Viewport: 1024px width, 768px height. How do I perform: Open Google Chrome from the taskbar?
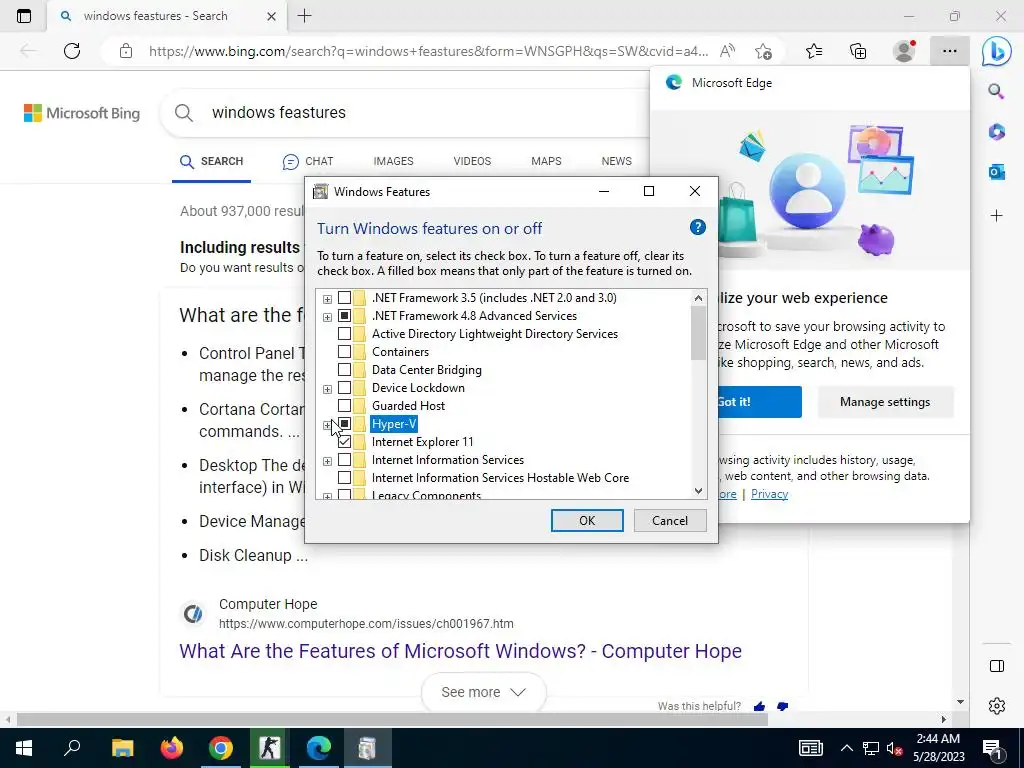tap(221, 748)
